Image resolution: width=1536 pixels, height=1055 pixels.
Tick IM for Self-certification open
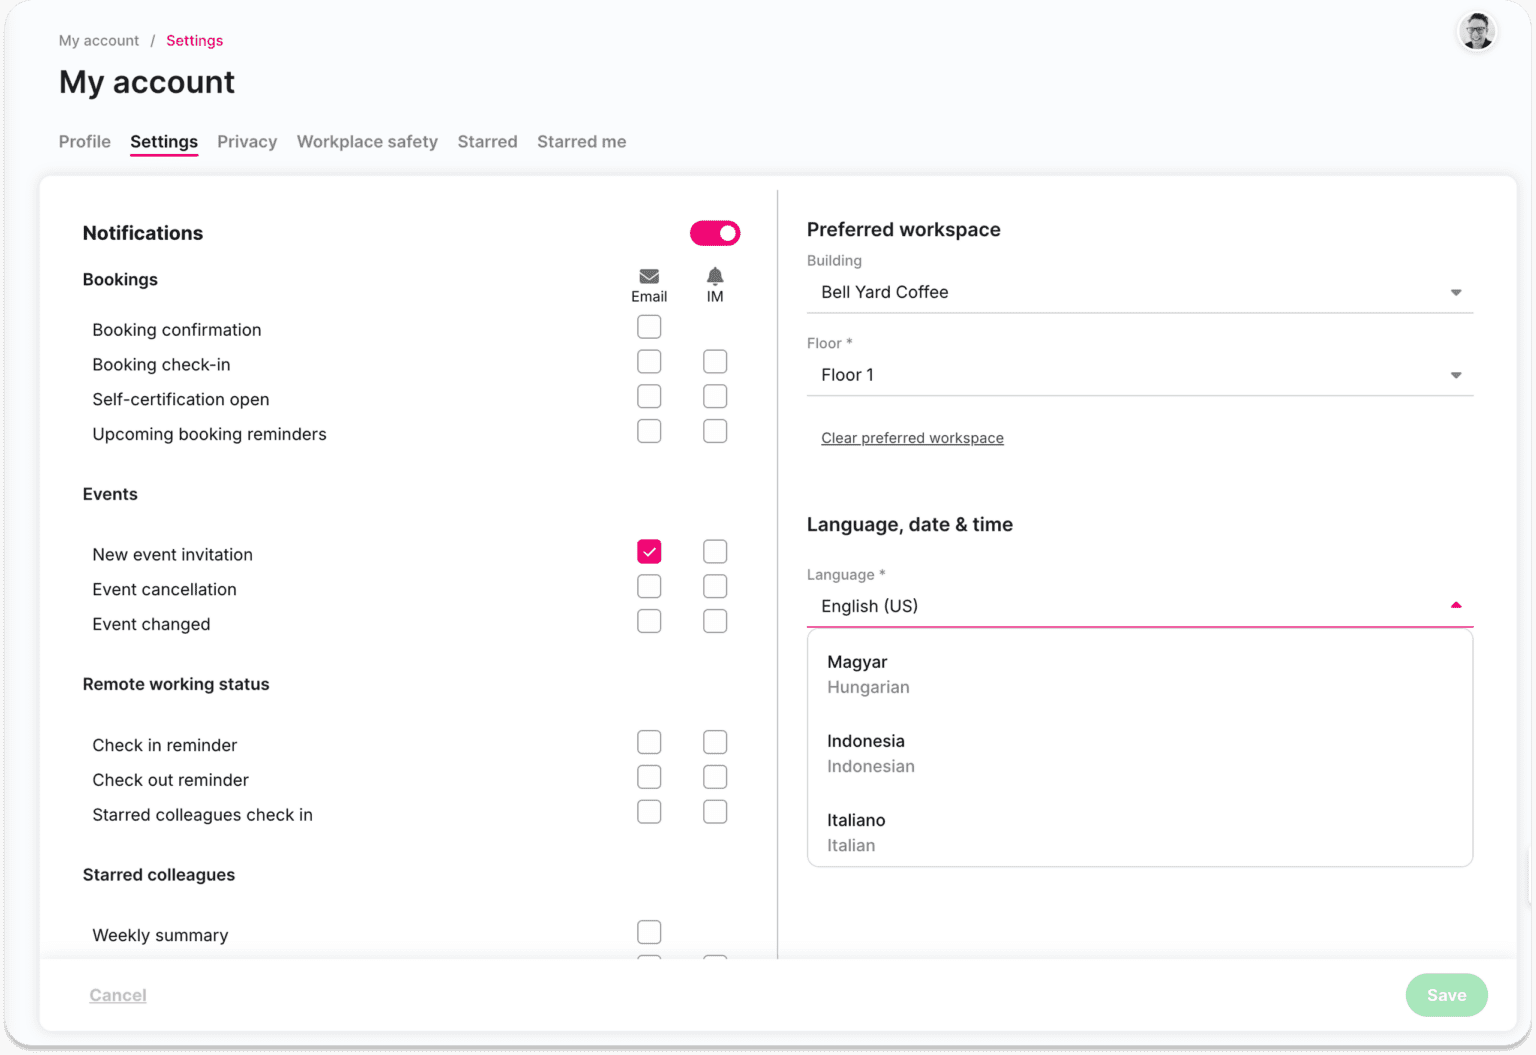pos(715,397)
